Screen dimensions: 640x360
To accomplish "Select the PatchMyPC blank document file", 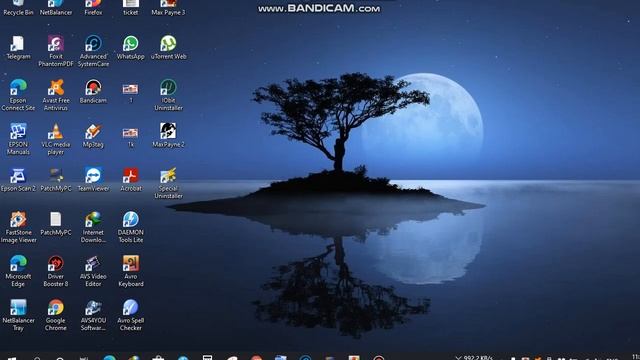I will 56,220.
